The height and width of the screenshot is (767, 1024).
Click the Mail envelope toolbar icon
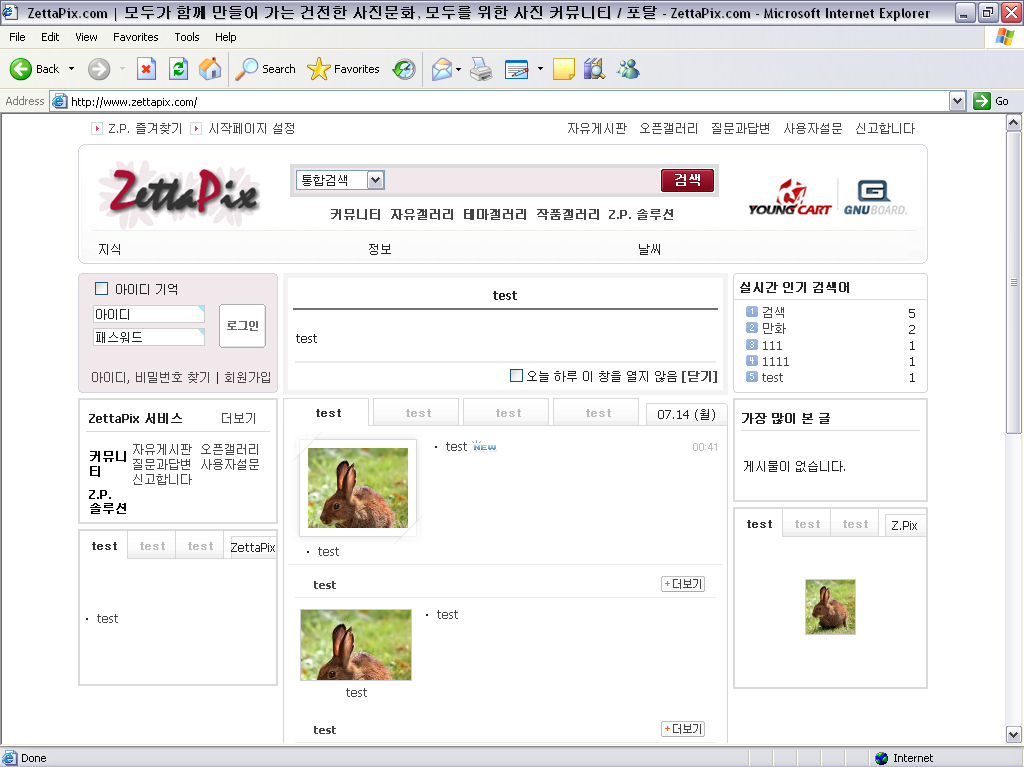click(441, 69)
